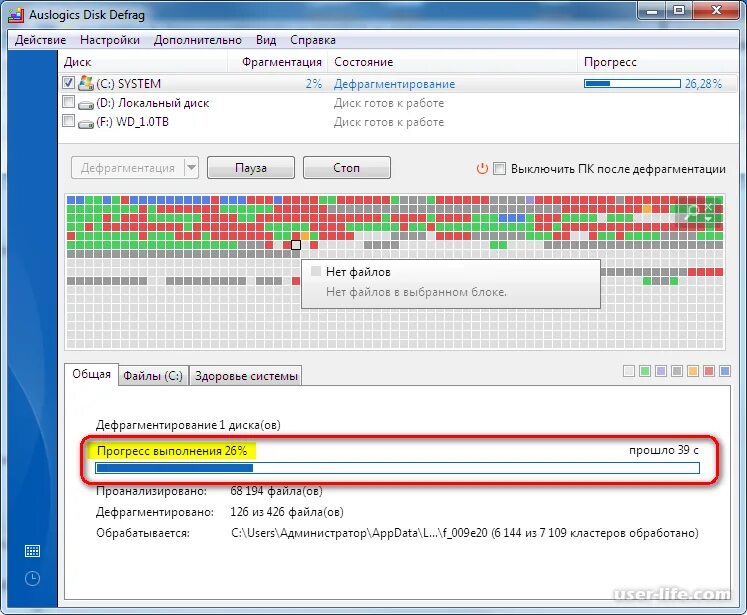Open the scheduler clock sidebar icon
747x615 pixels.
coord(32,578)
